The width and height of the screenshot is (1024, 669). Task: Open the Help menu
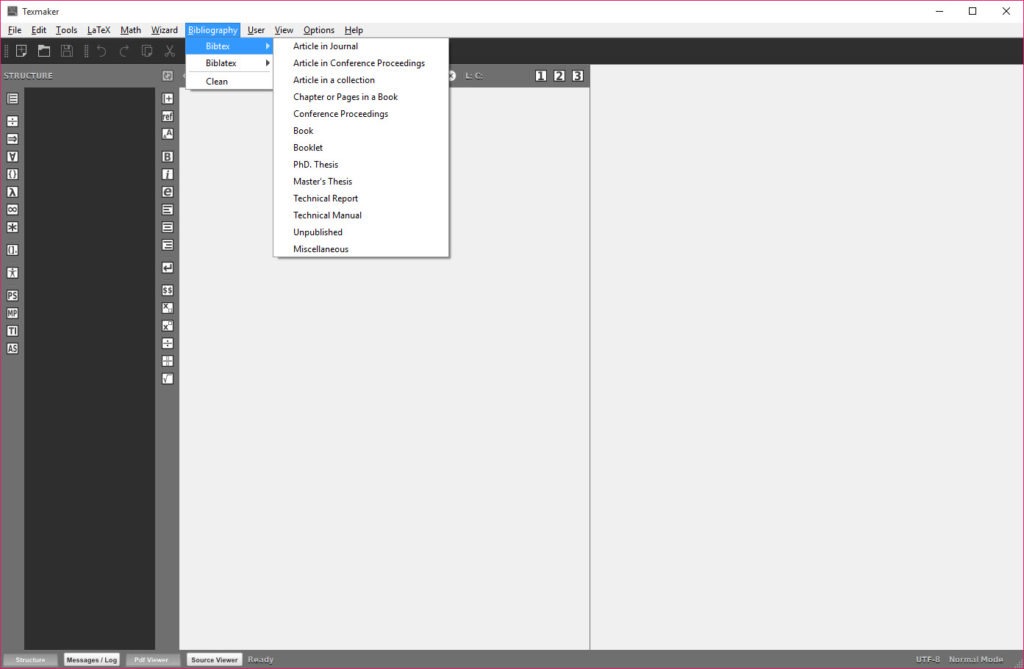(x=353, y=30)
